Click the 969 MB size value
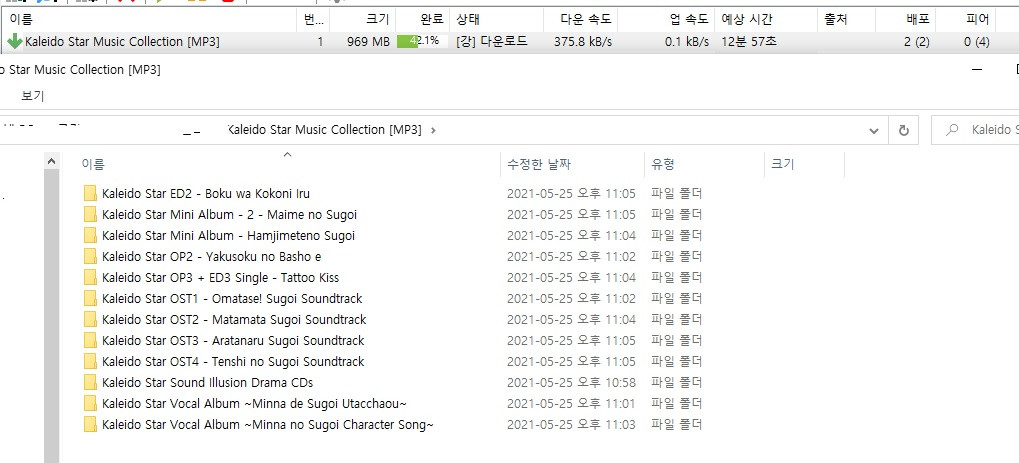Viewport: 1019px width, 463px height. 368,42
